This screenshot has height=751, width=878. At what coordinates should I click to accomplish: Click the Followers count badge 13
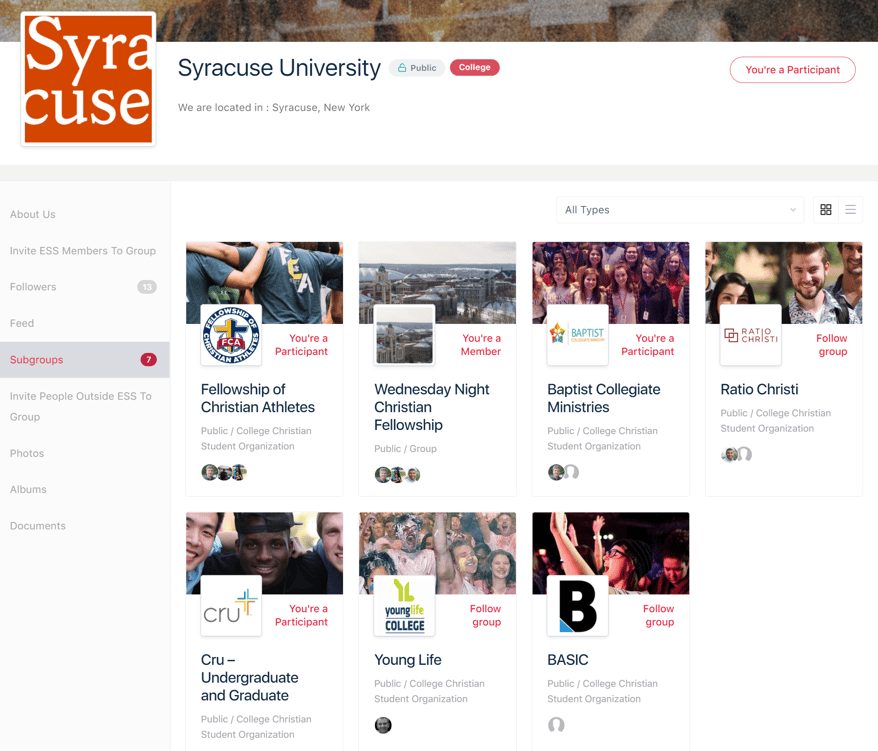pos(147,287)
